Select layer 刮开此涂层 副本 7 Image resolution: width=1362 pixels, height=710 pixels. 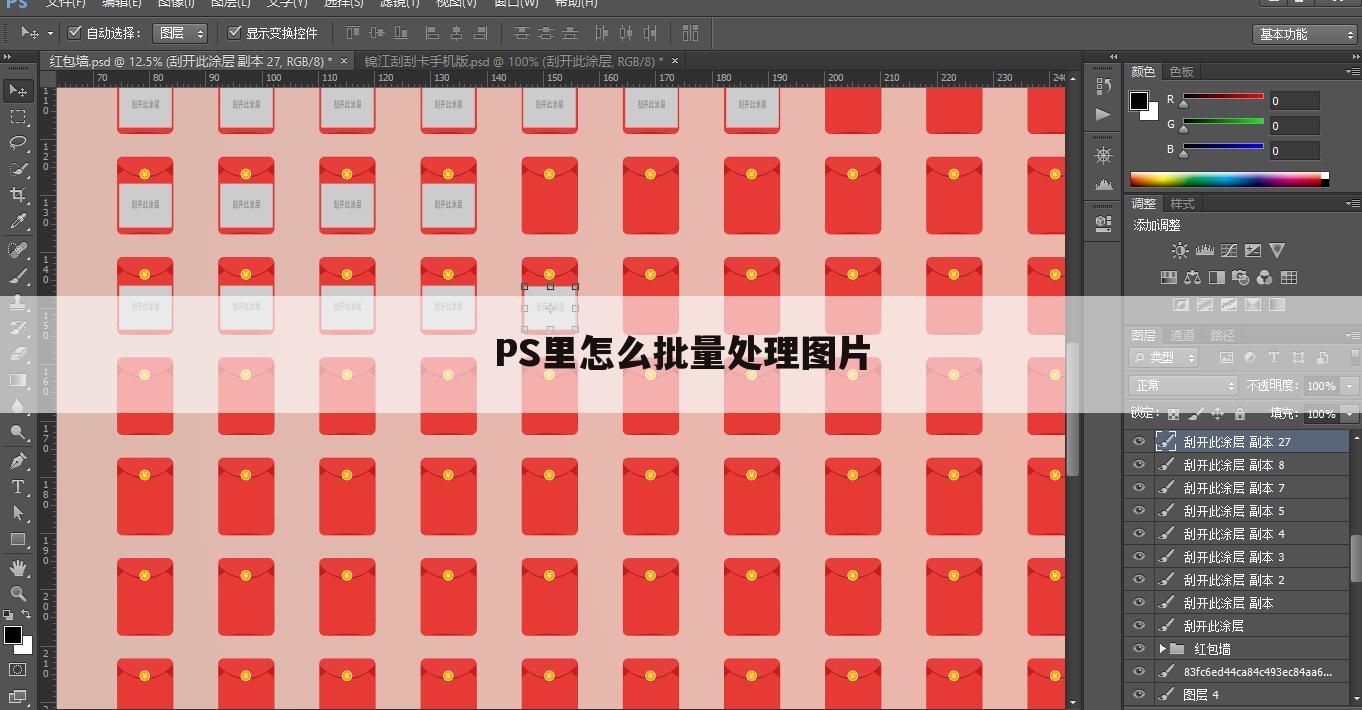click(x=1236, y=487)
